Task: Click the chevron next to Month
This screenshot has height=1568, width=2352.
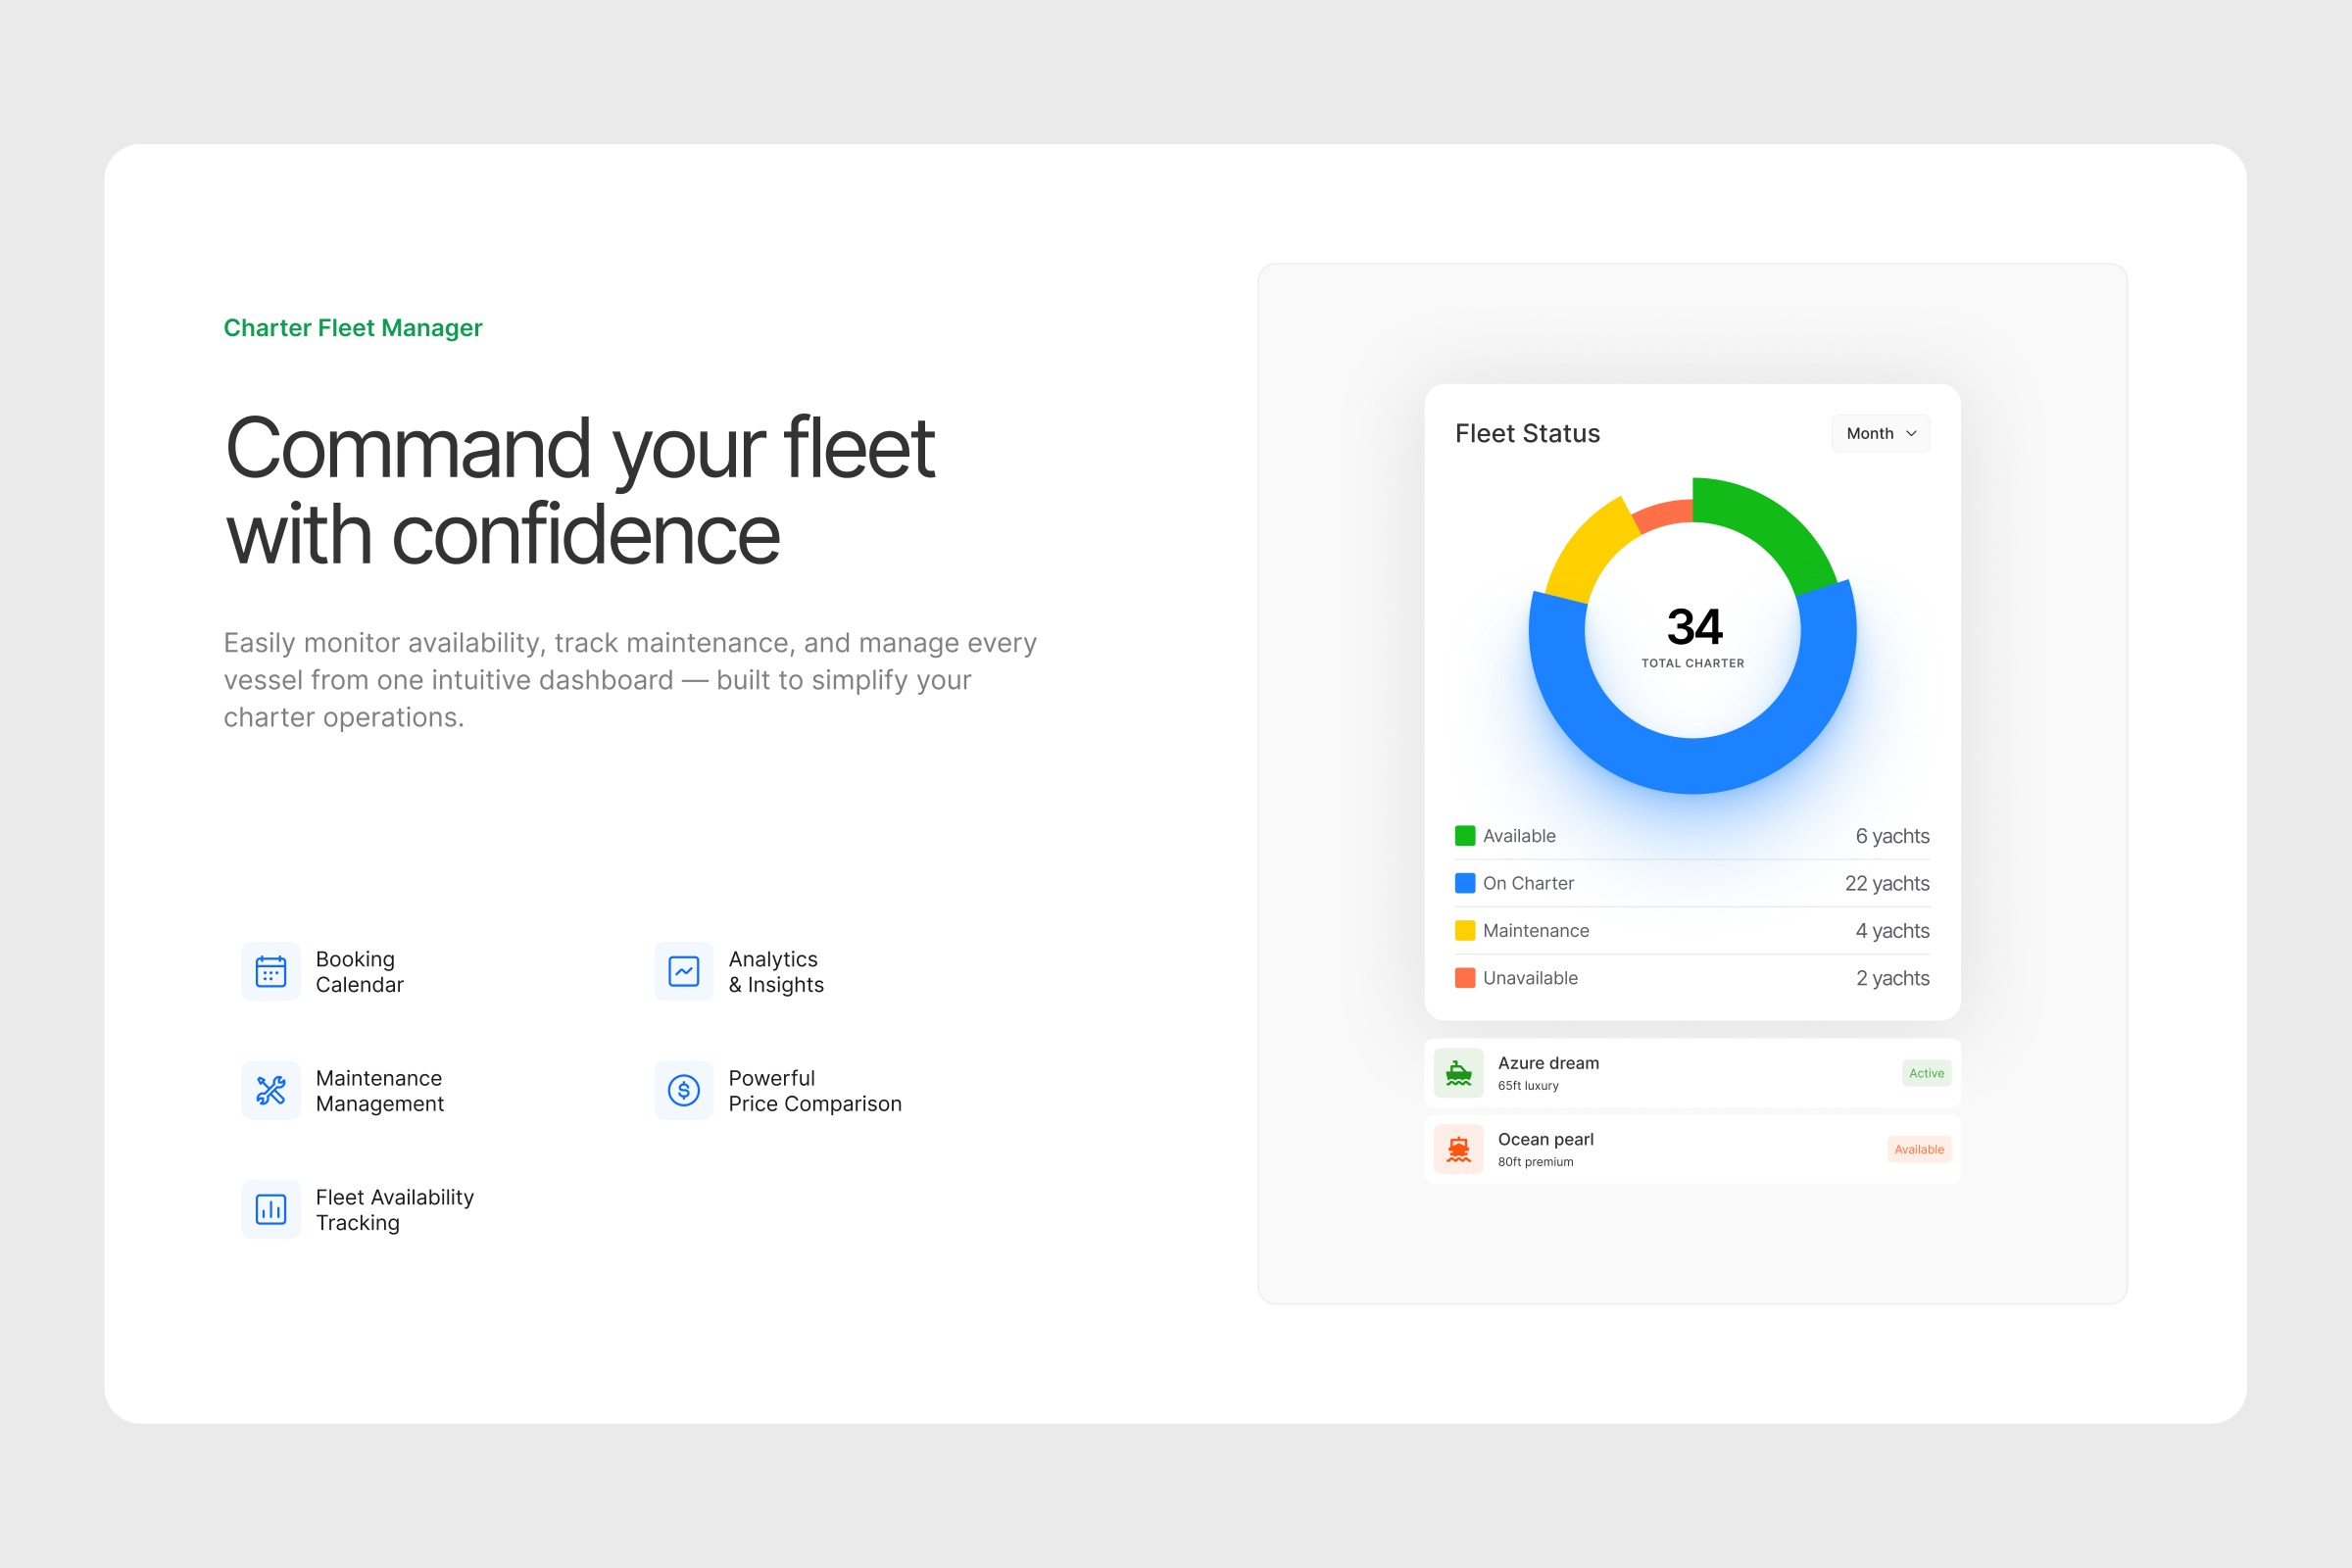Action: pos(1911,433)
